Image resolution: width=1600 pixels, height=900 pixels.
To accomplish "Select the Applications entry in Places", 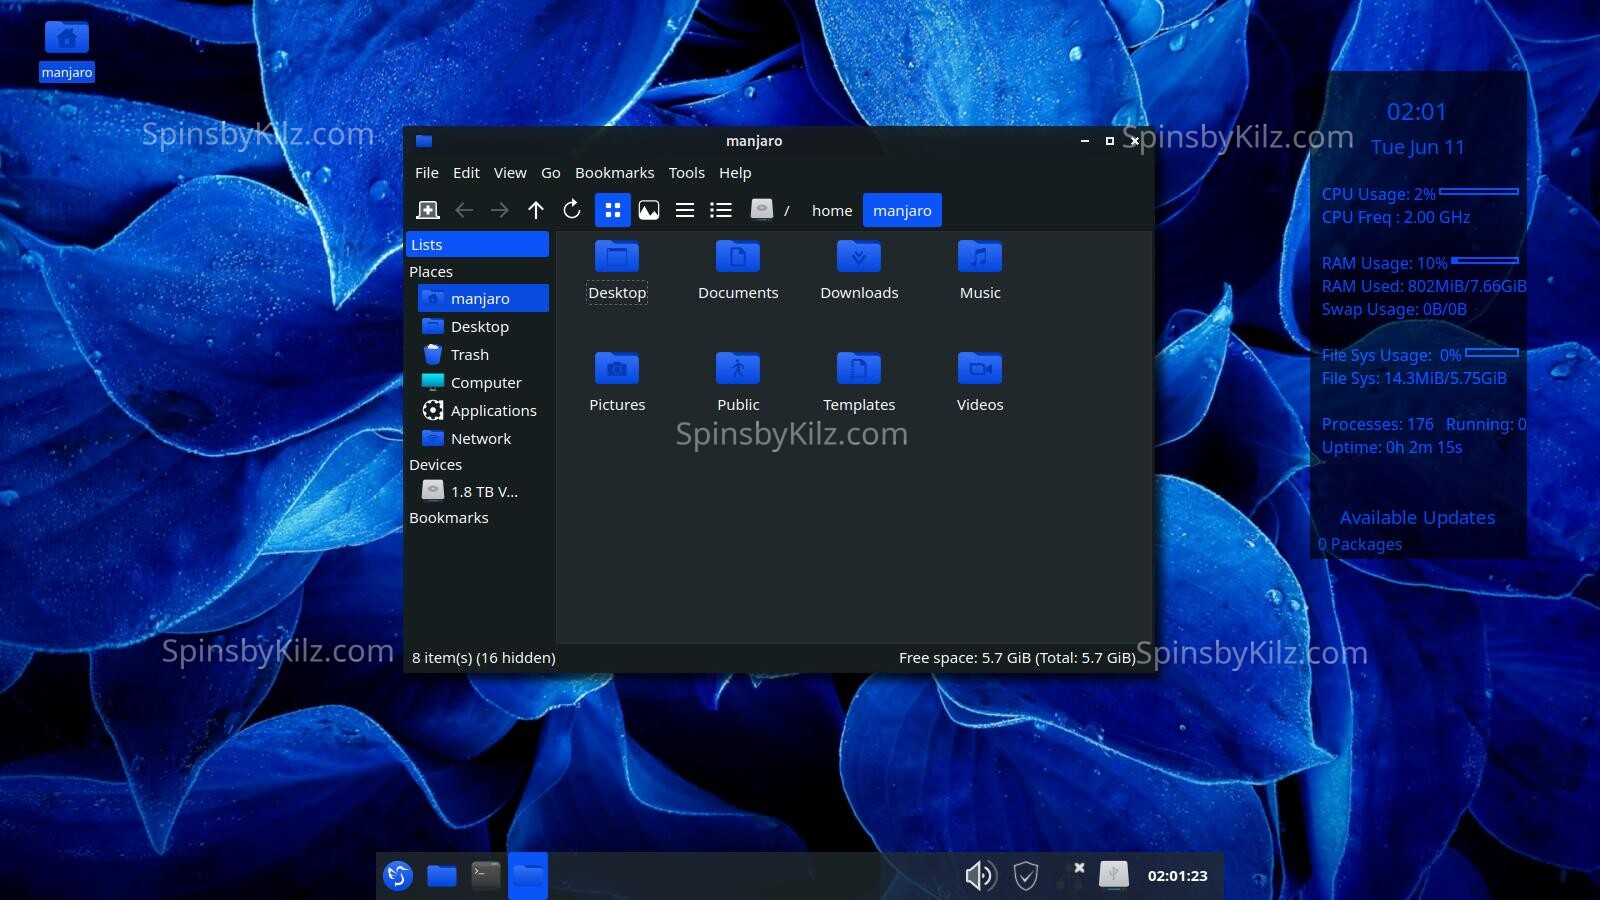I will tap(493, 411).
